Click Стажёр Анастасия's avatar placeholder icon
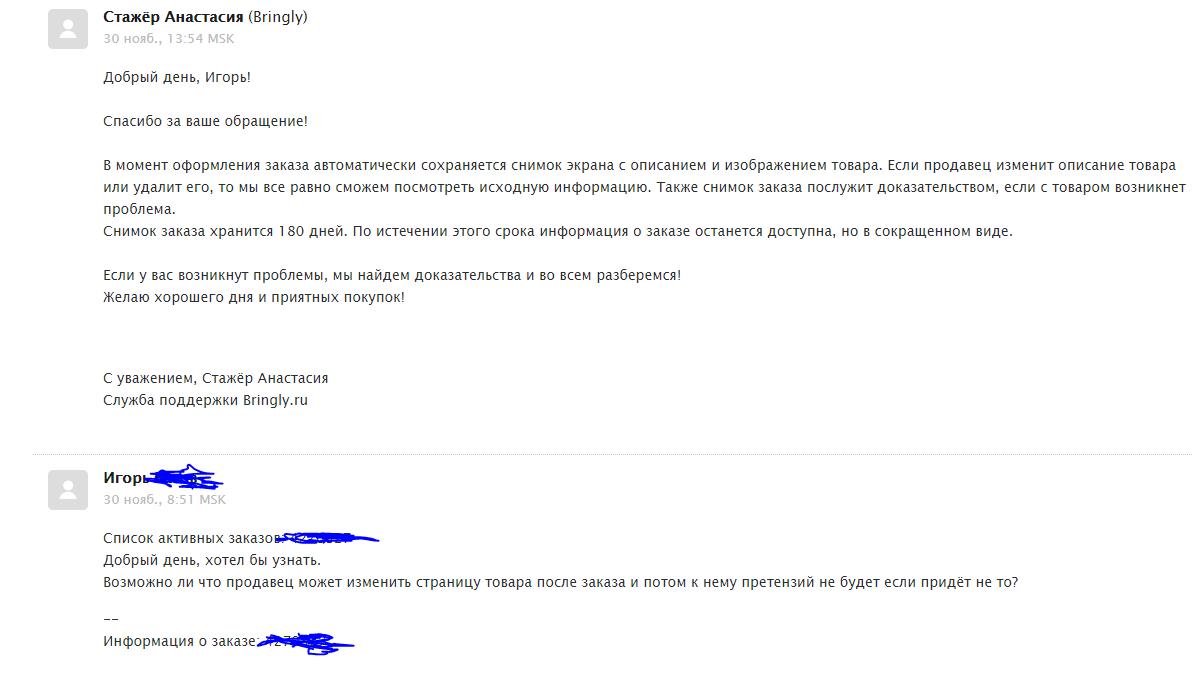 coord(68,29)
